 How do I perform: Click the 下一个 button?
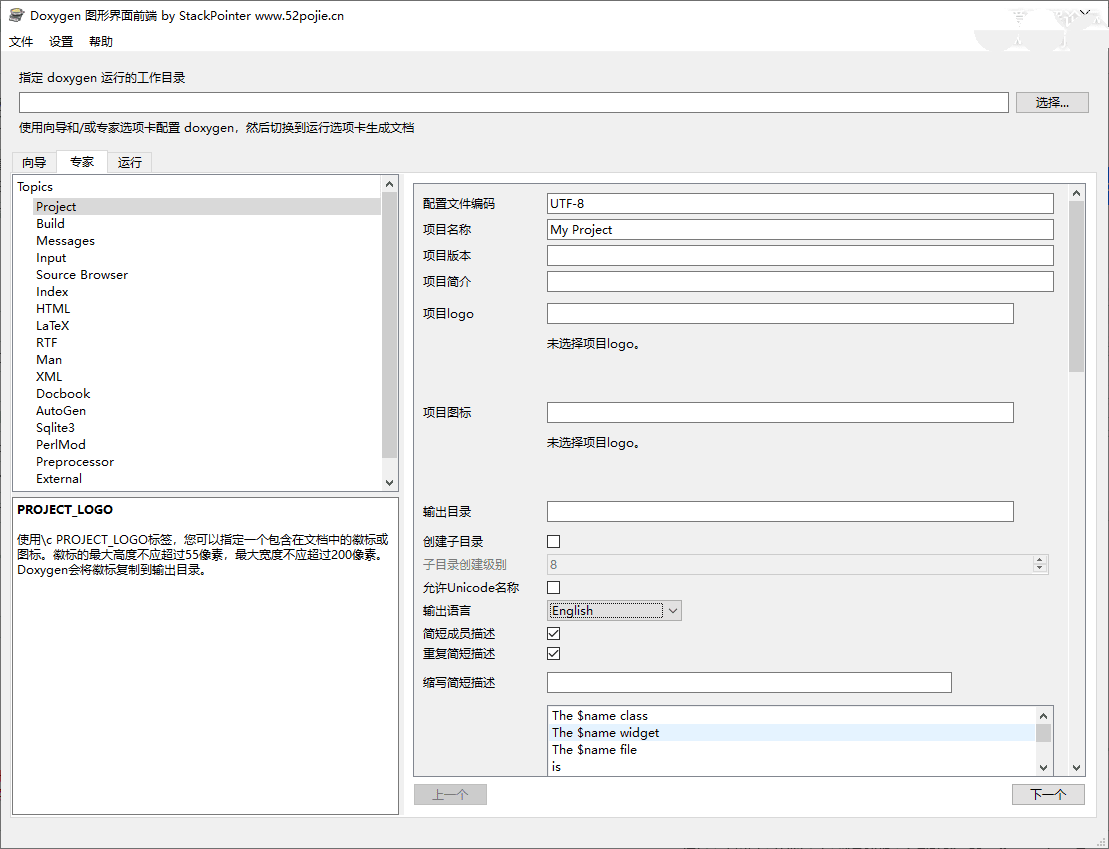tap(1047, 794)
